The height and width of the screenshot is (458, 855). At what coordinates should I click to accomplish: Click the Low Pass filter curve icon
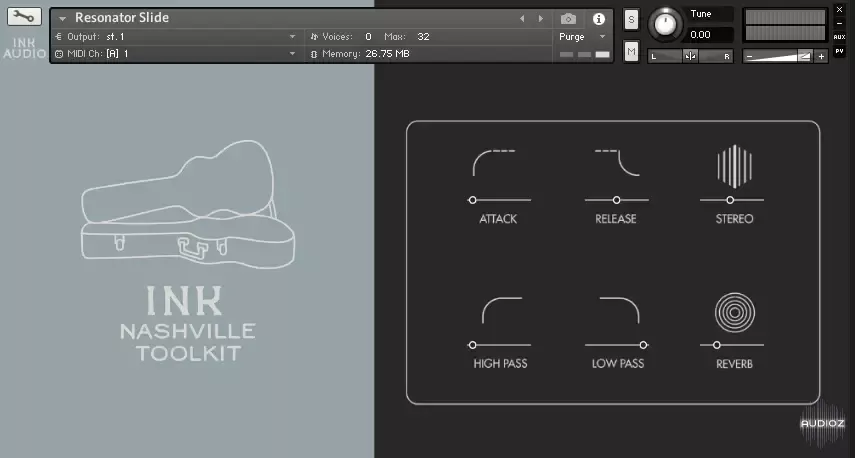pyautogui.click(x=619, y=310)
